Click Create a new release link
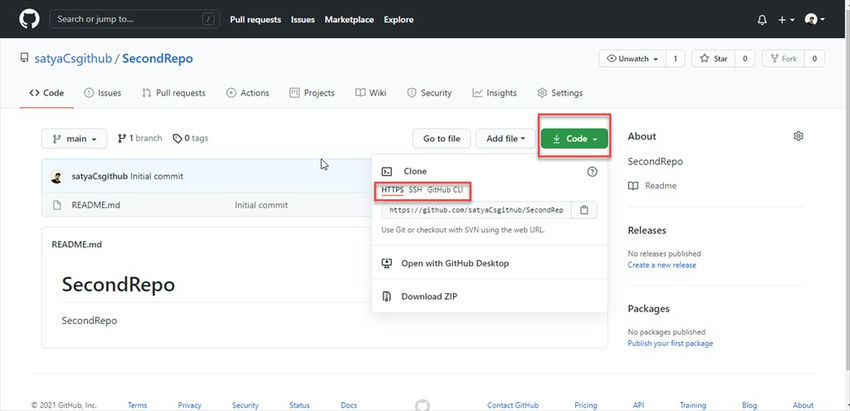The image size is (850, 411). [662, 265]
